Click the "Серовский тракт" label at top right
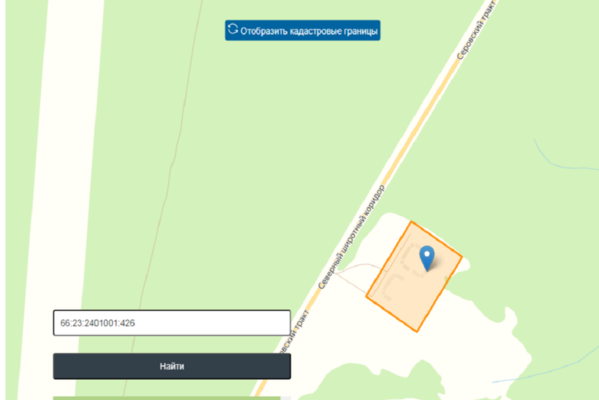This screenshot has width=599, height=400. pyautogui.click(x=477, y=30)
